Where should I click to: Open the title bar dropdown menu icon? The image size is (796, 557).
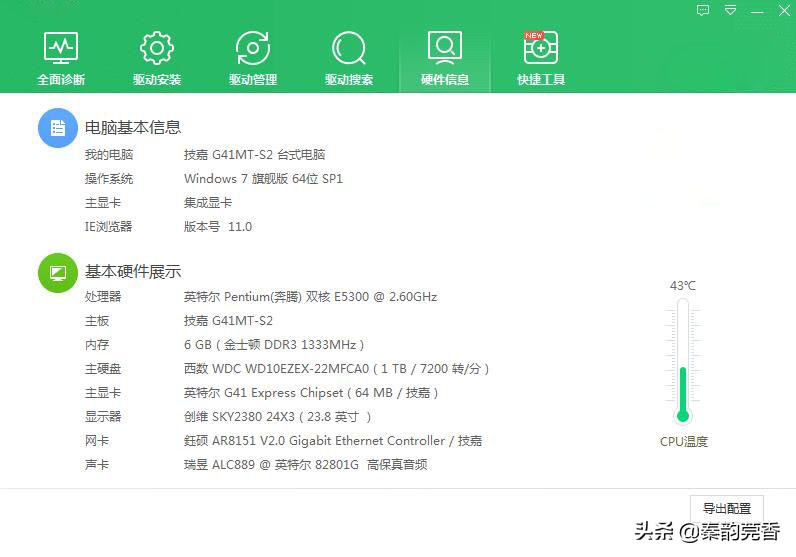coord(731,10)
